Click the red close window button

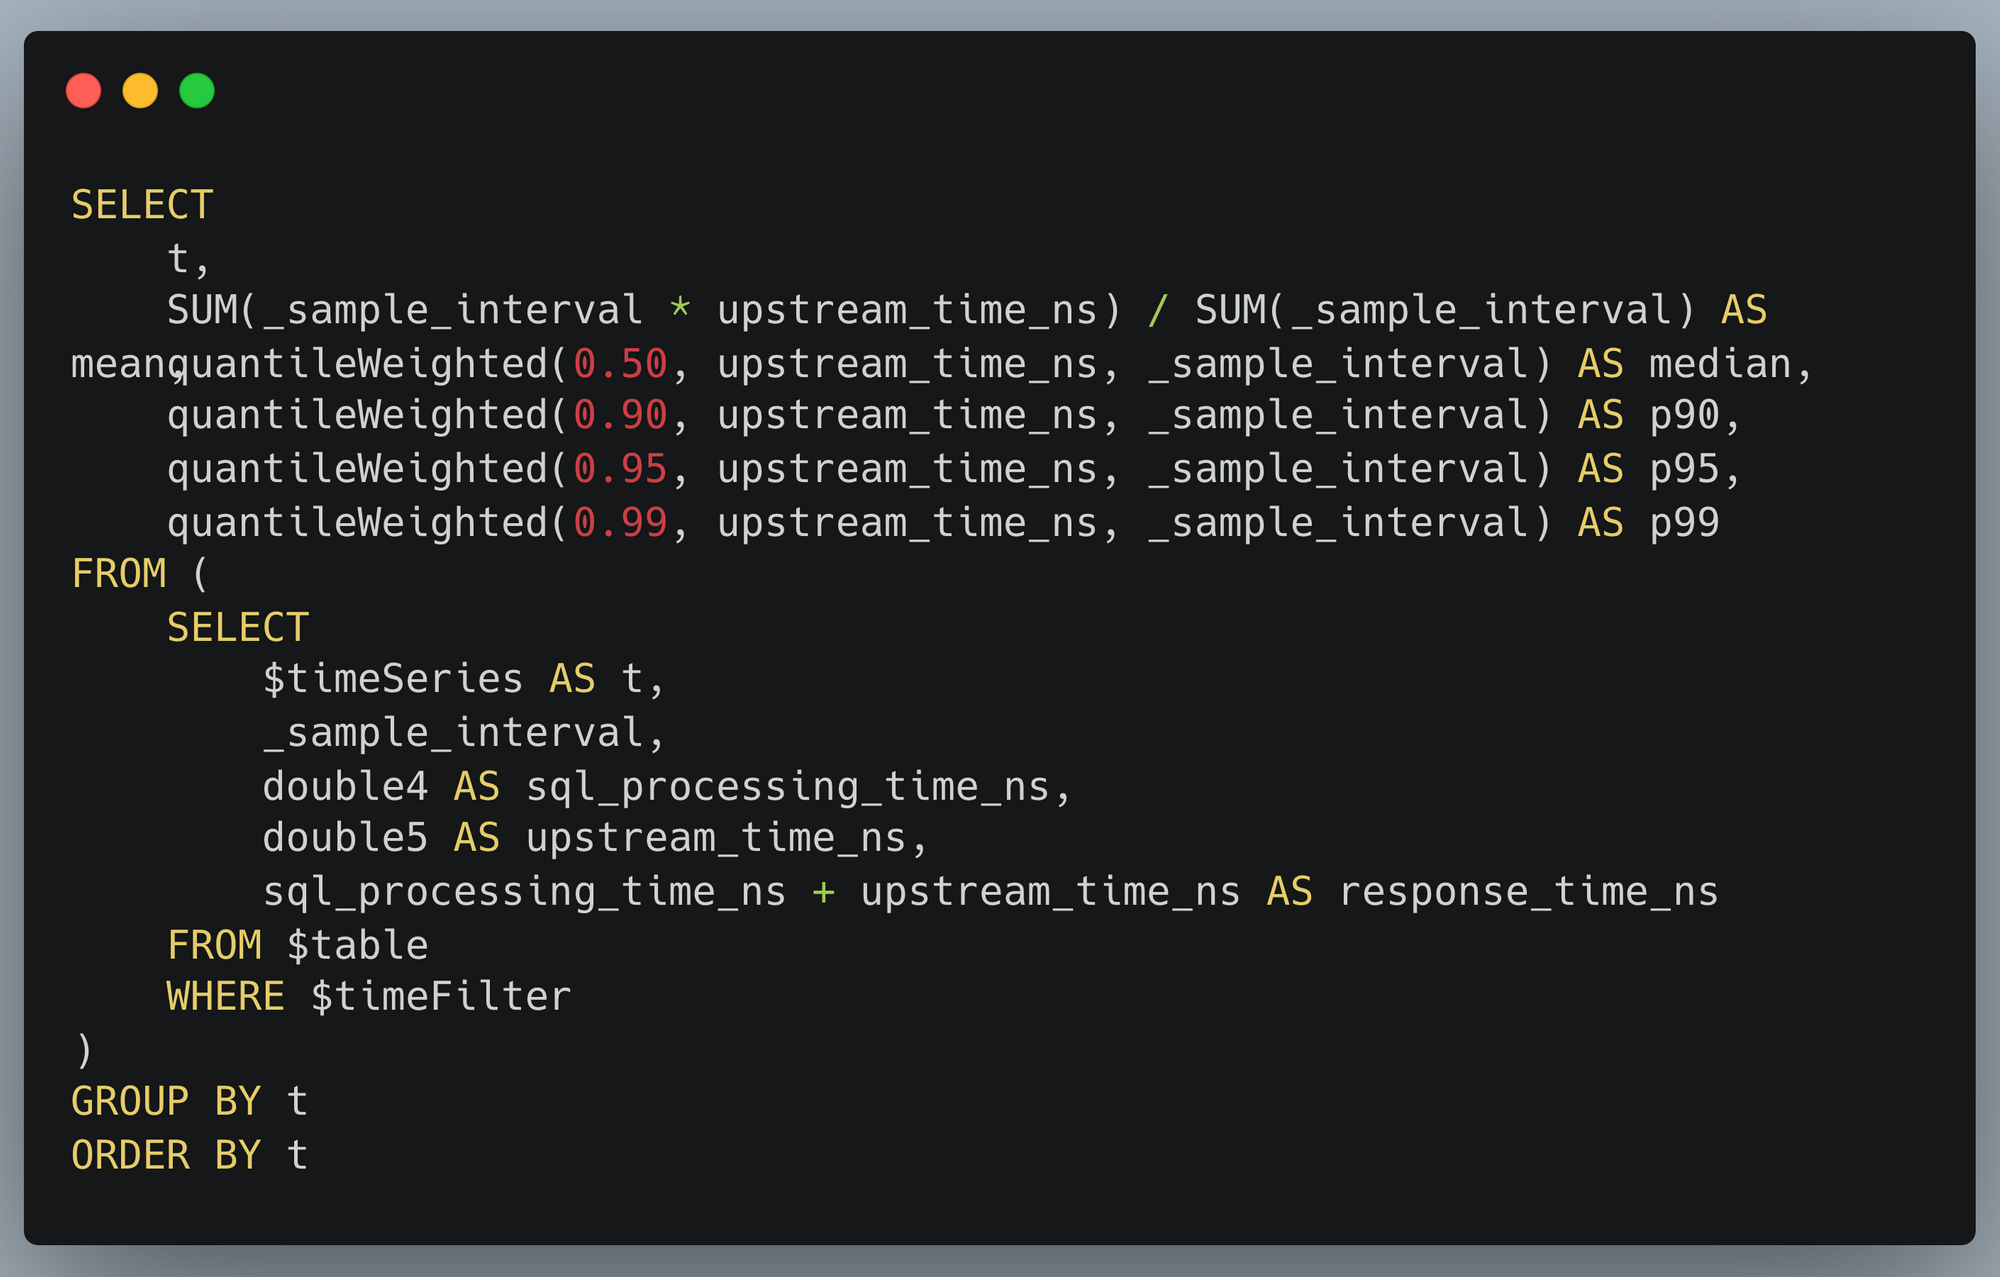[x=84, y=91]
